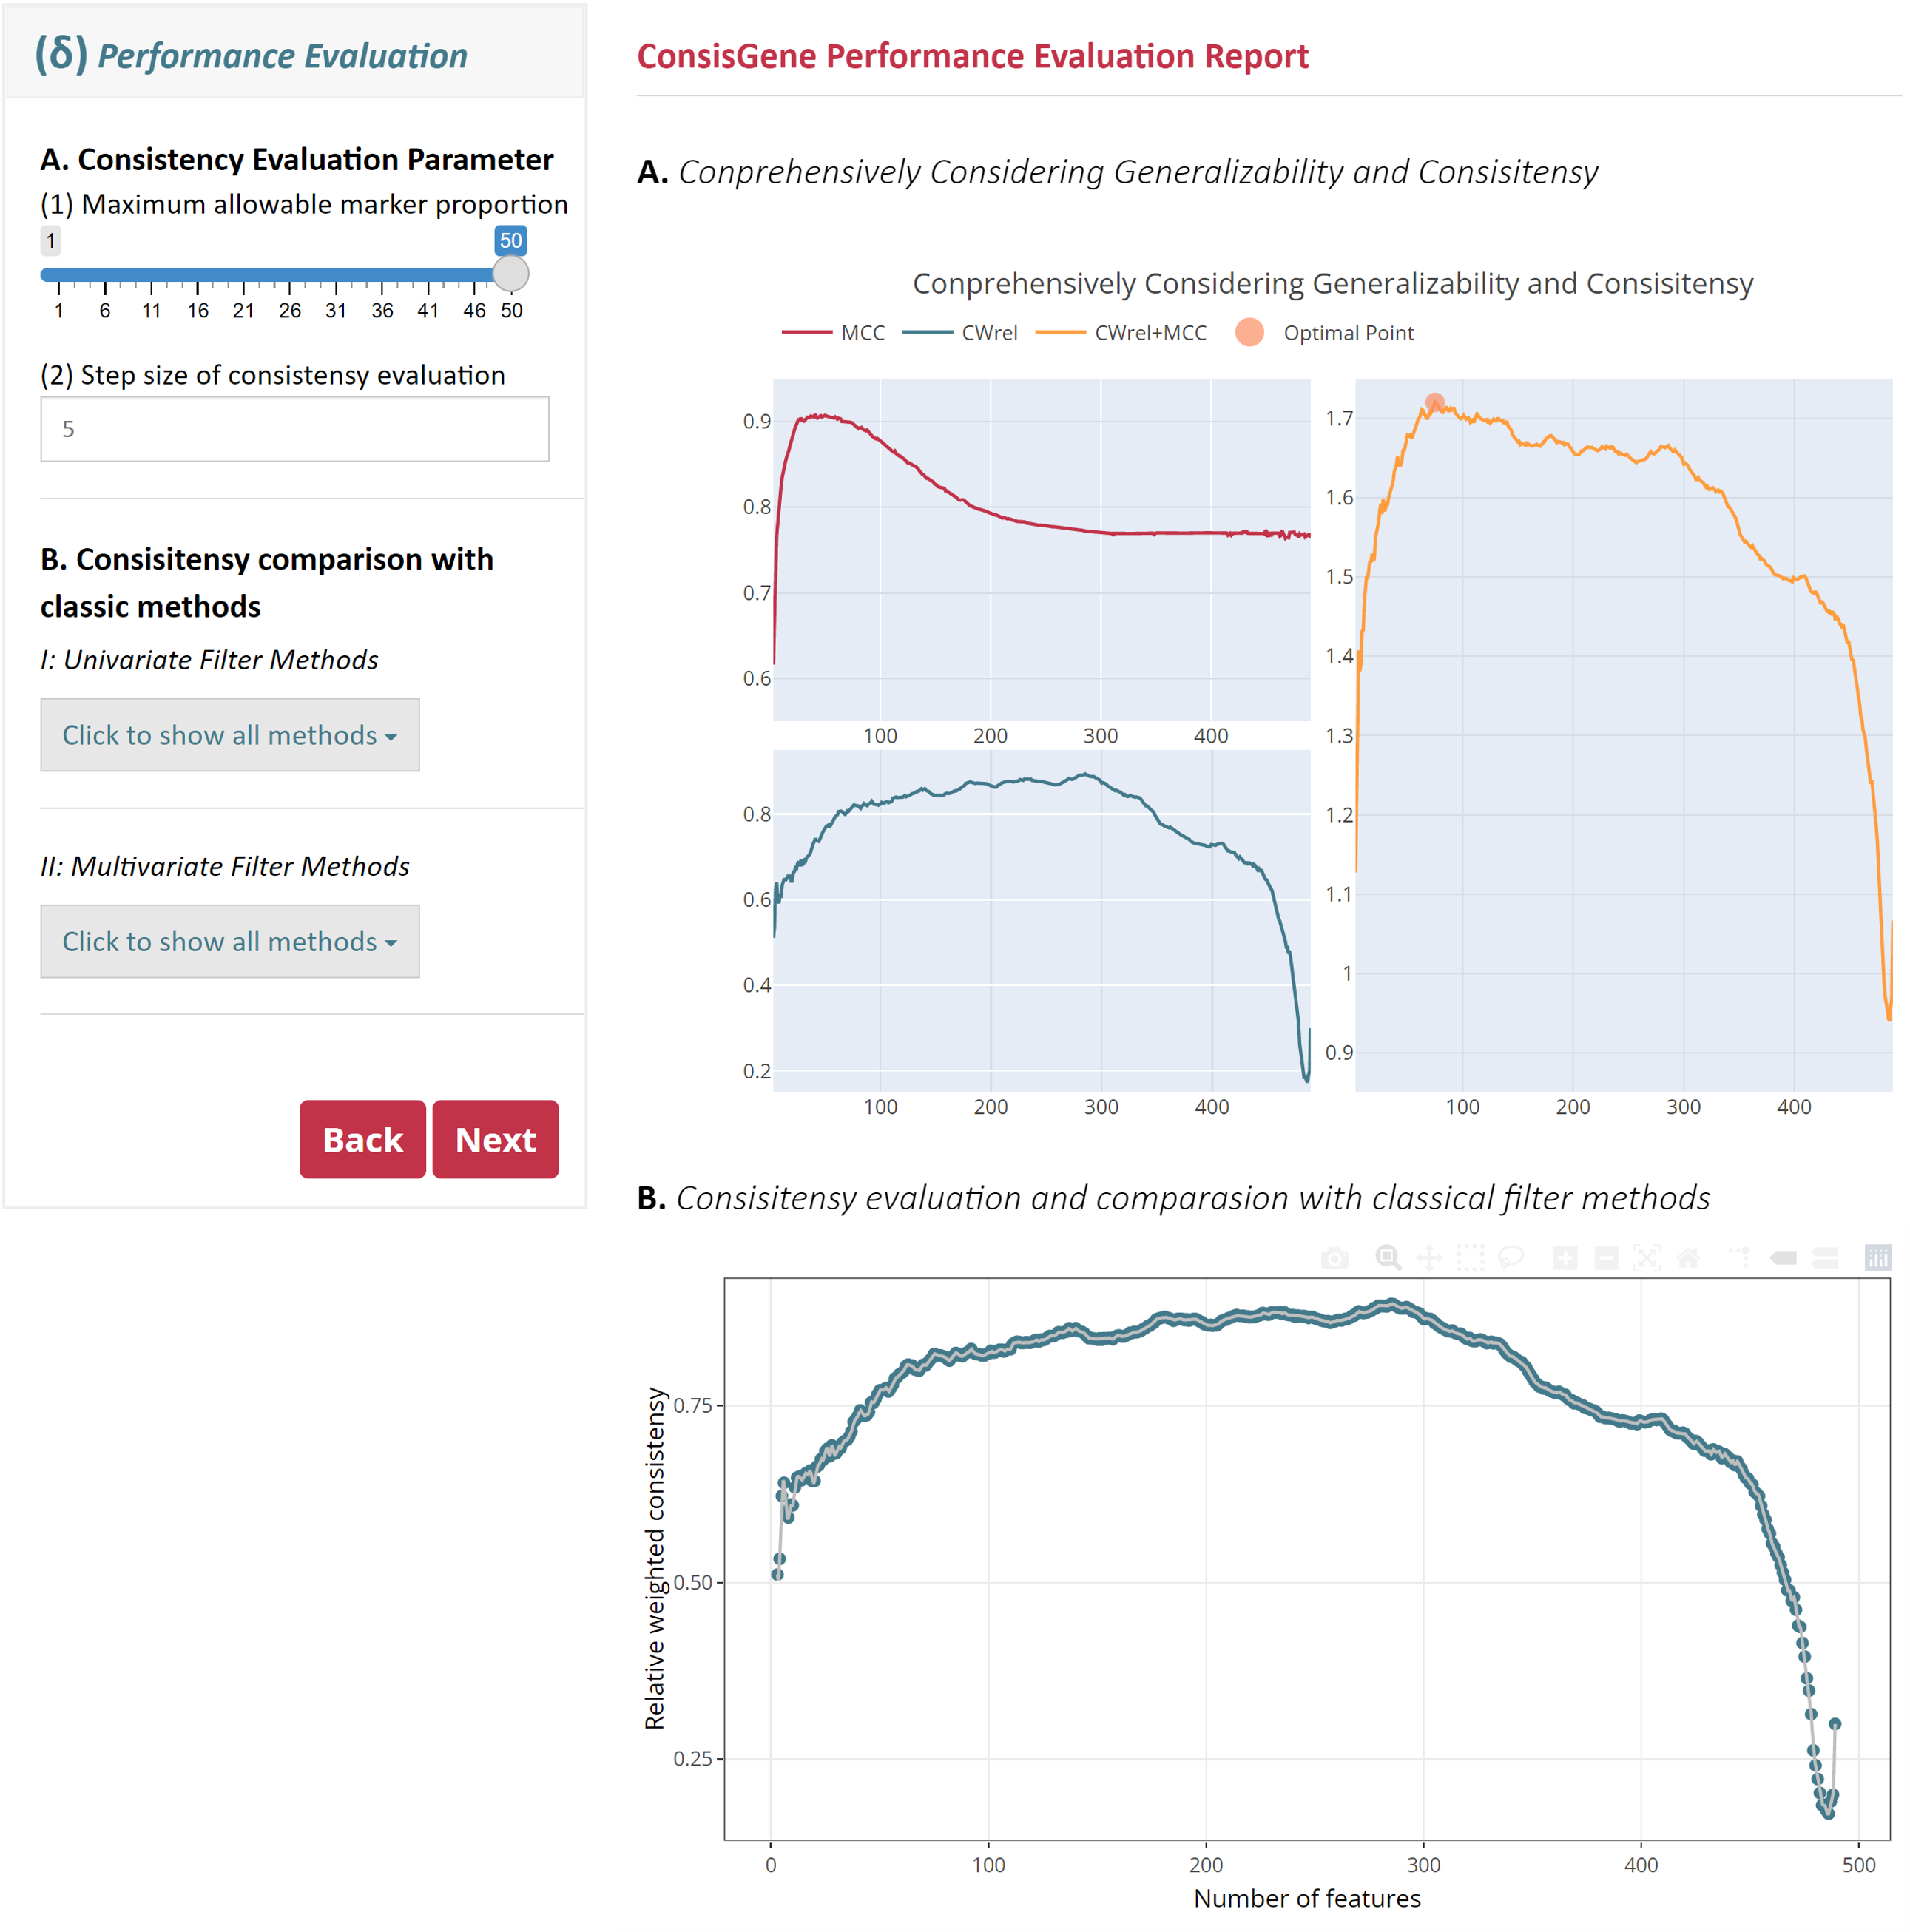Screen dimensions: 1910x1932
Task: Select show closest data on hover icon
Action: pos(1783,1258)
